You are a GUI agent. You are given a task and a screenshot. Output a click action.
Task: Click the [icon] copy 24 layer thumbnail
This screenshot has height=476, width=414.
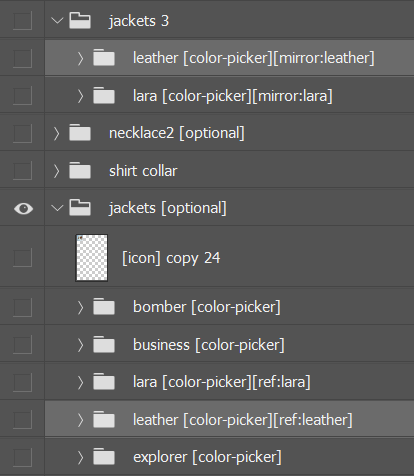pos(92,258)
